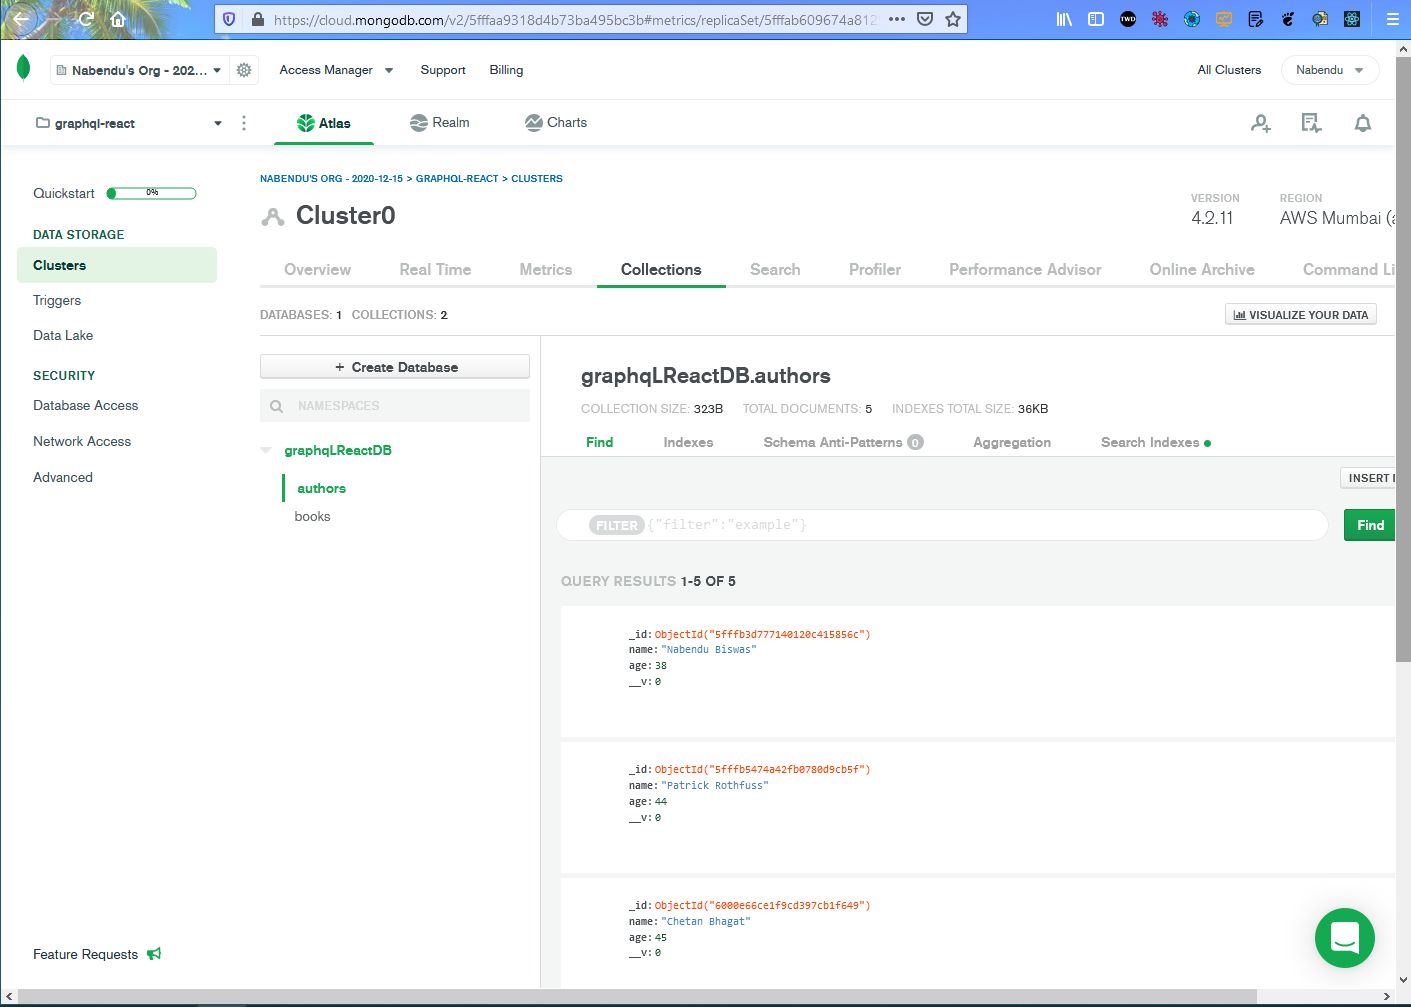Go to browser home page
The height and width of the screenshot is (1007, 1411).
tap(118, 19)
